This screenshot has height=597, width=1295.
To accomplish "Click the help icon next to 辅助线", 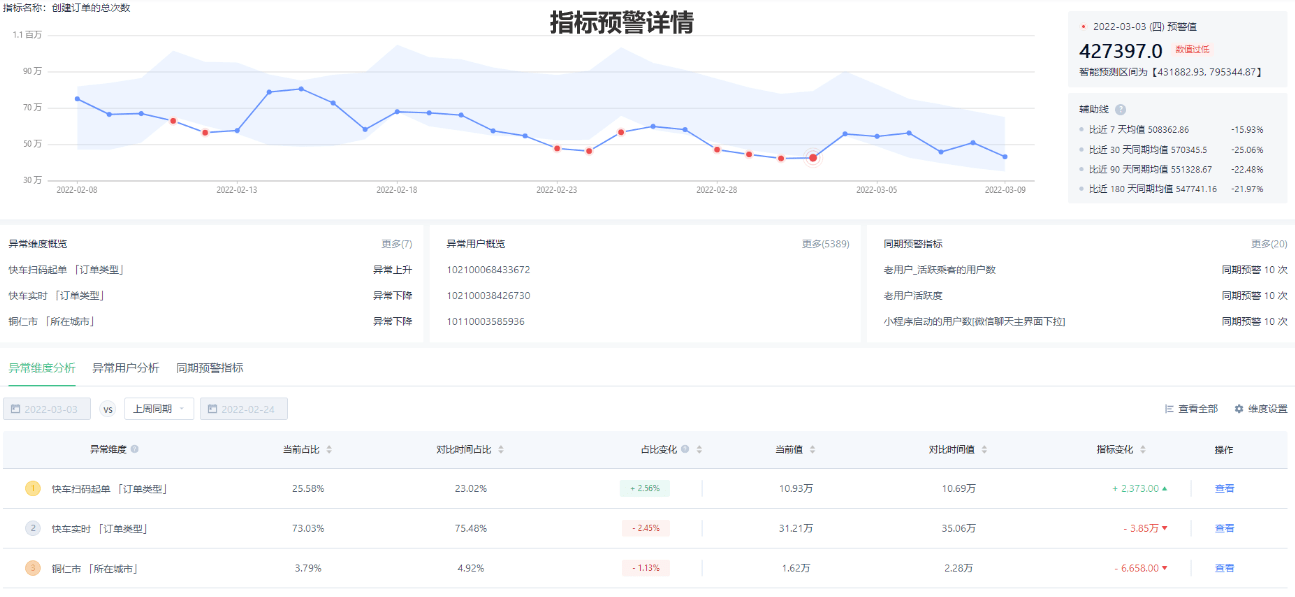I will 1121,110.
